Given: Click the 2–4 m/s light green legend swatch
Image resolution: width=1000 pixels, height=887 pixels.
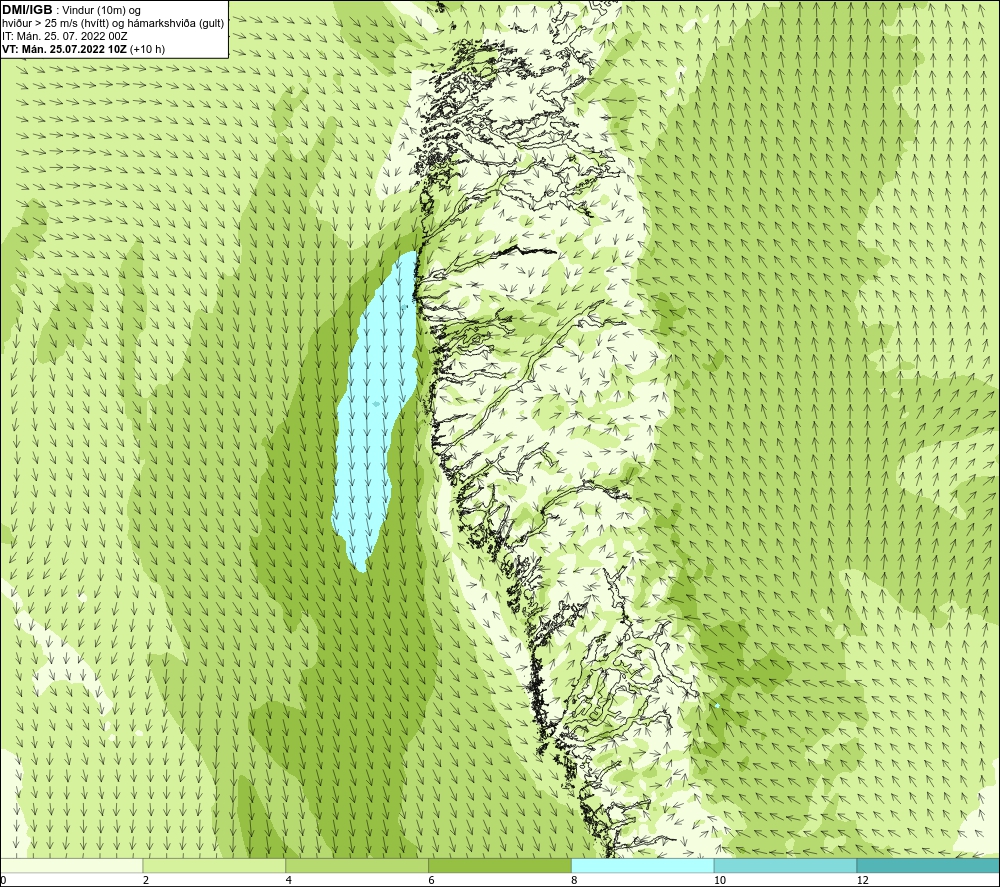Looking at the screenshot, I should [214, 865].
